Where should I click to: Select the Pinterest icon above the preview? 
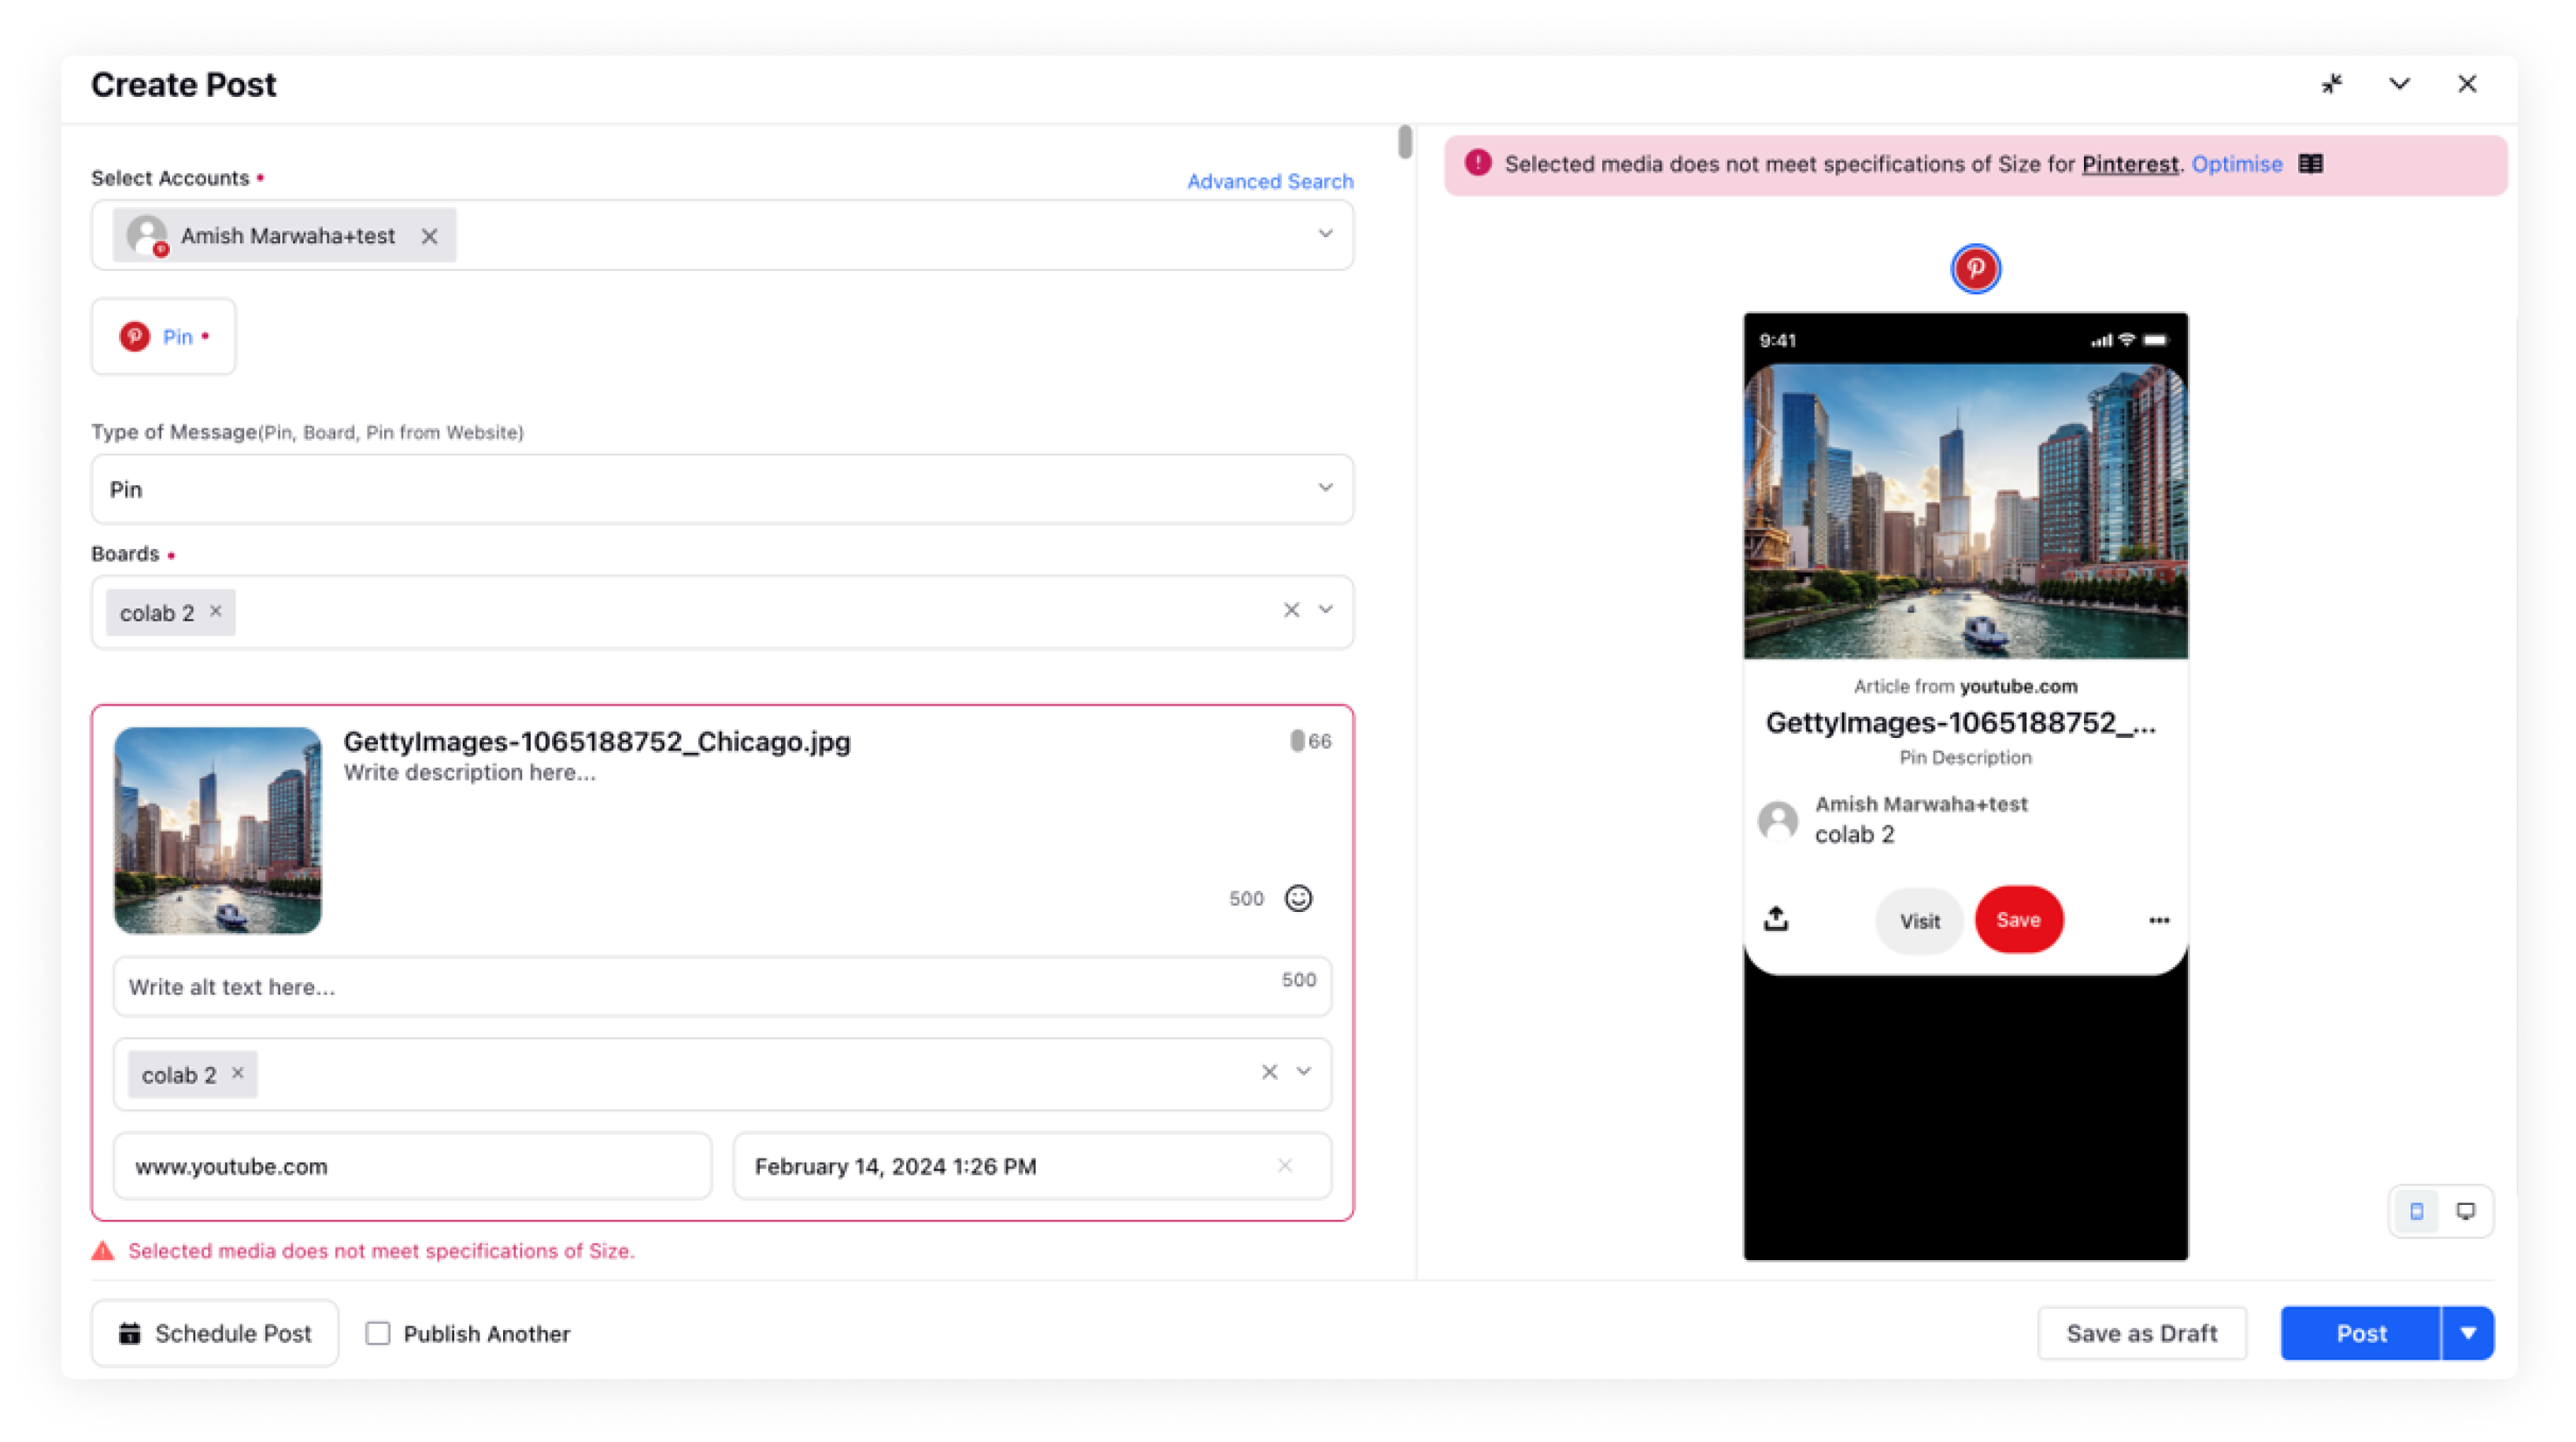(x=1975, y=268)
